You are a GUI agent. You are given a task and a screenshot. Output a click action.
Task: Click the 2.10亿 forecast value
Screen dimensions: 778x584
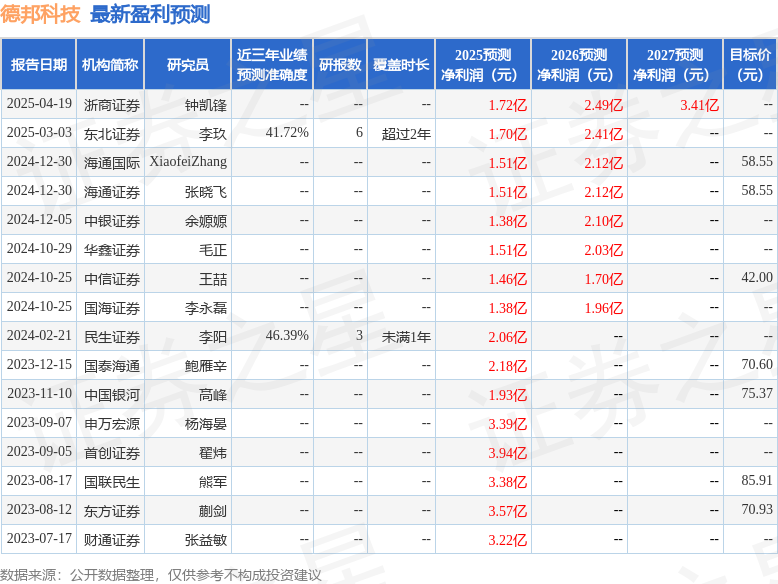tap(603, 221)
